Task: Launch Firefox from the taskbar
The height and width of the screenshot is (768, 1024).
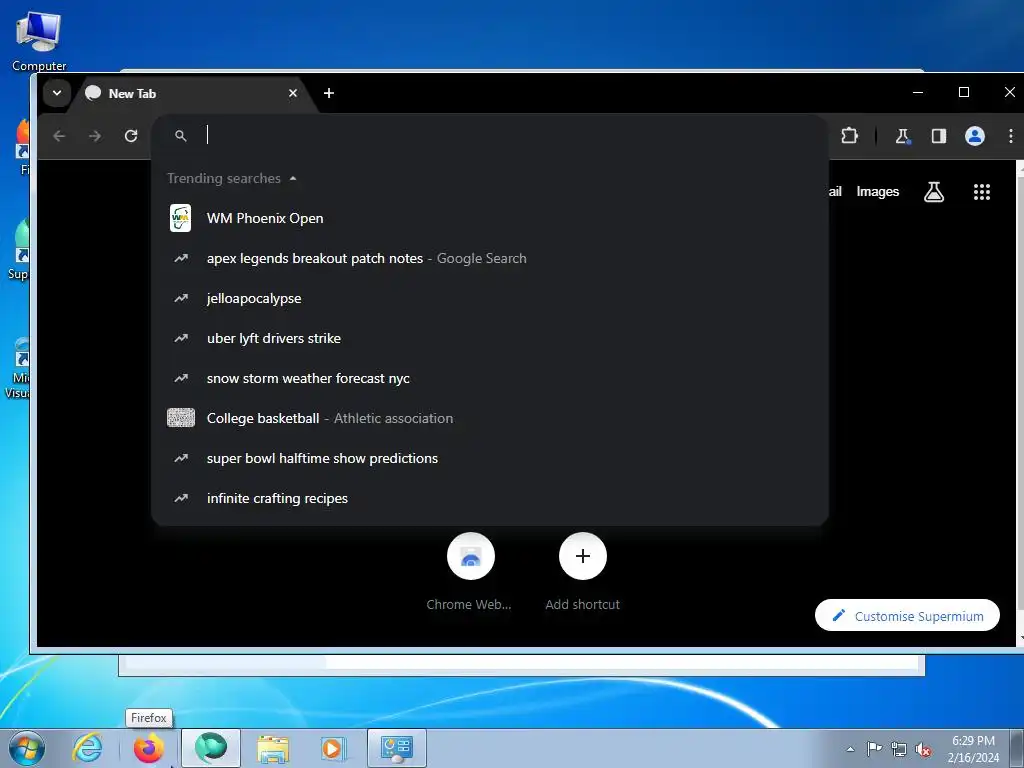Action: [x=148, y=748]
